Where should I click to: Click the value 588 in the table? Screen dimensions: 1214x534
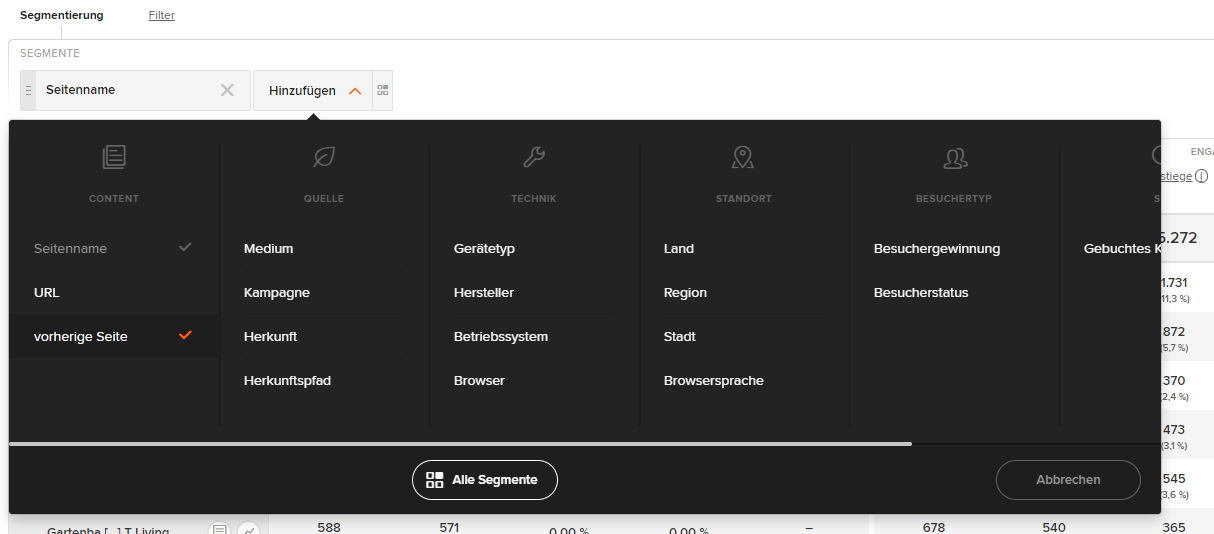[329, 526]
